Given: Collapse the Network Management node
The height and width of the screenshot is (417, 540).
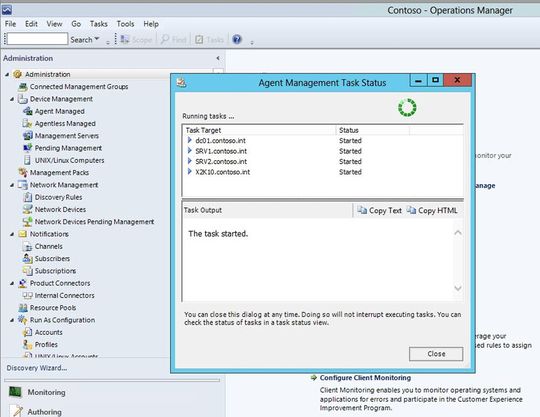Looking at the screenshot, I should 12,185.
